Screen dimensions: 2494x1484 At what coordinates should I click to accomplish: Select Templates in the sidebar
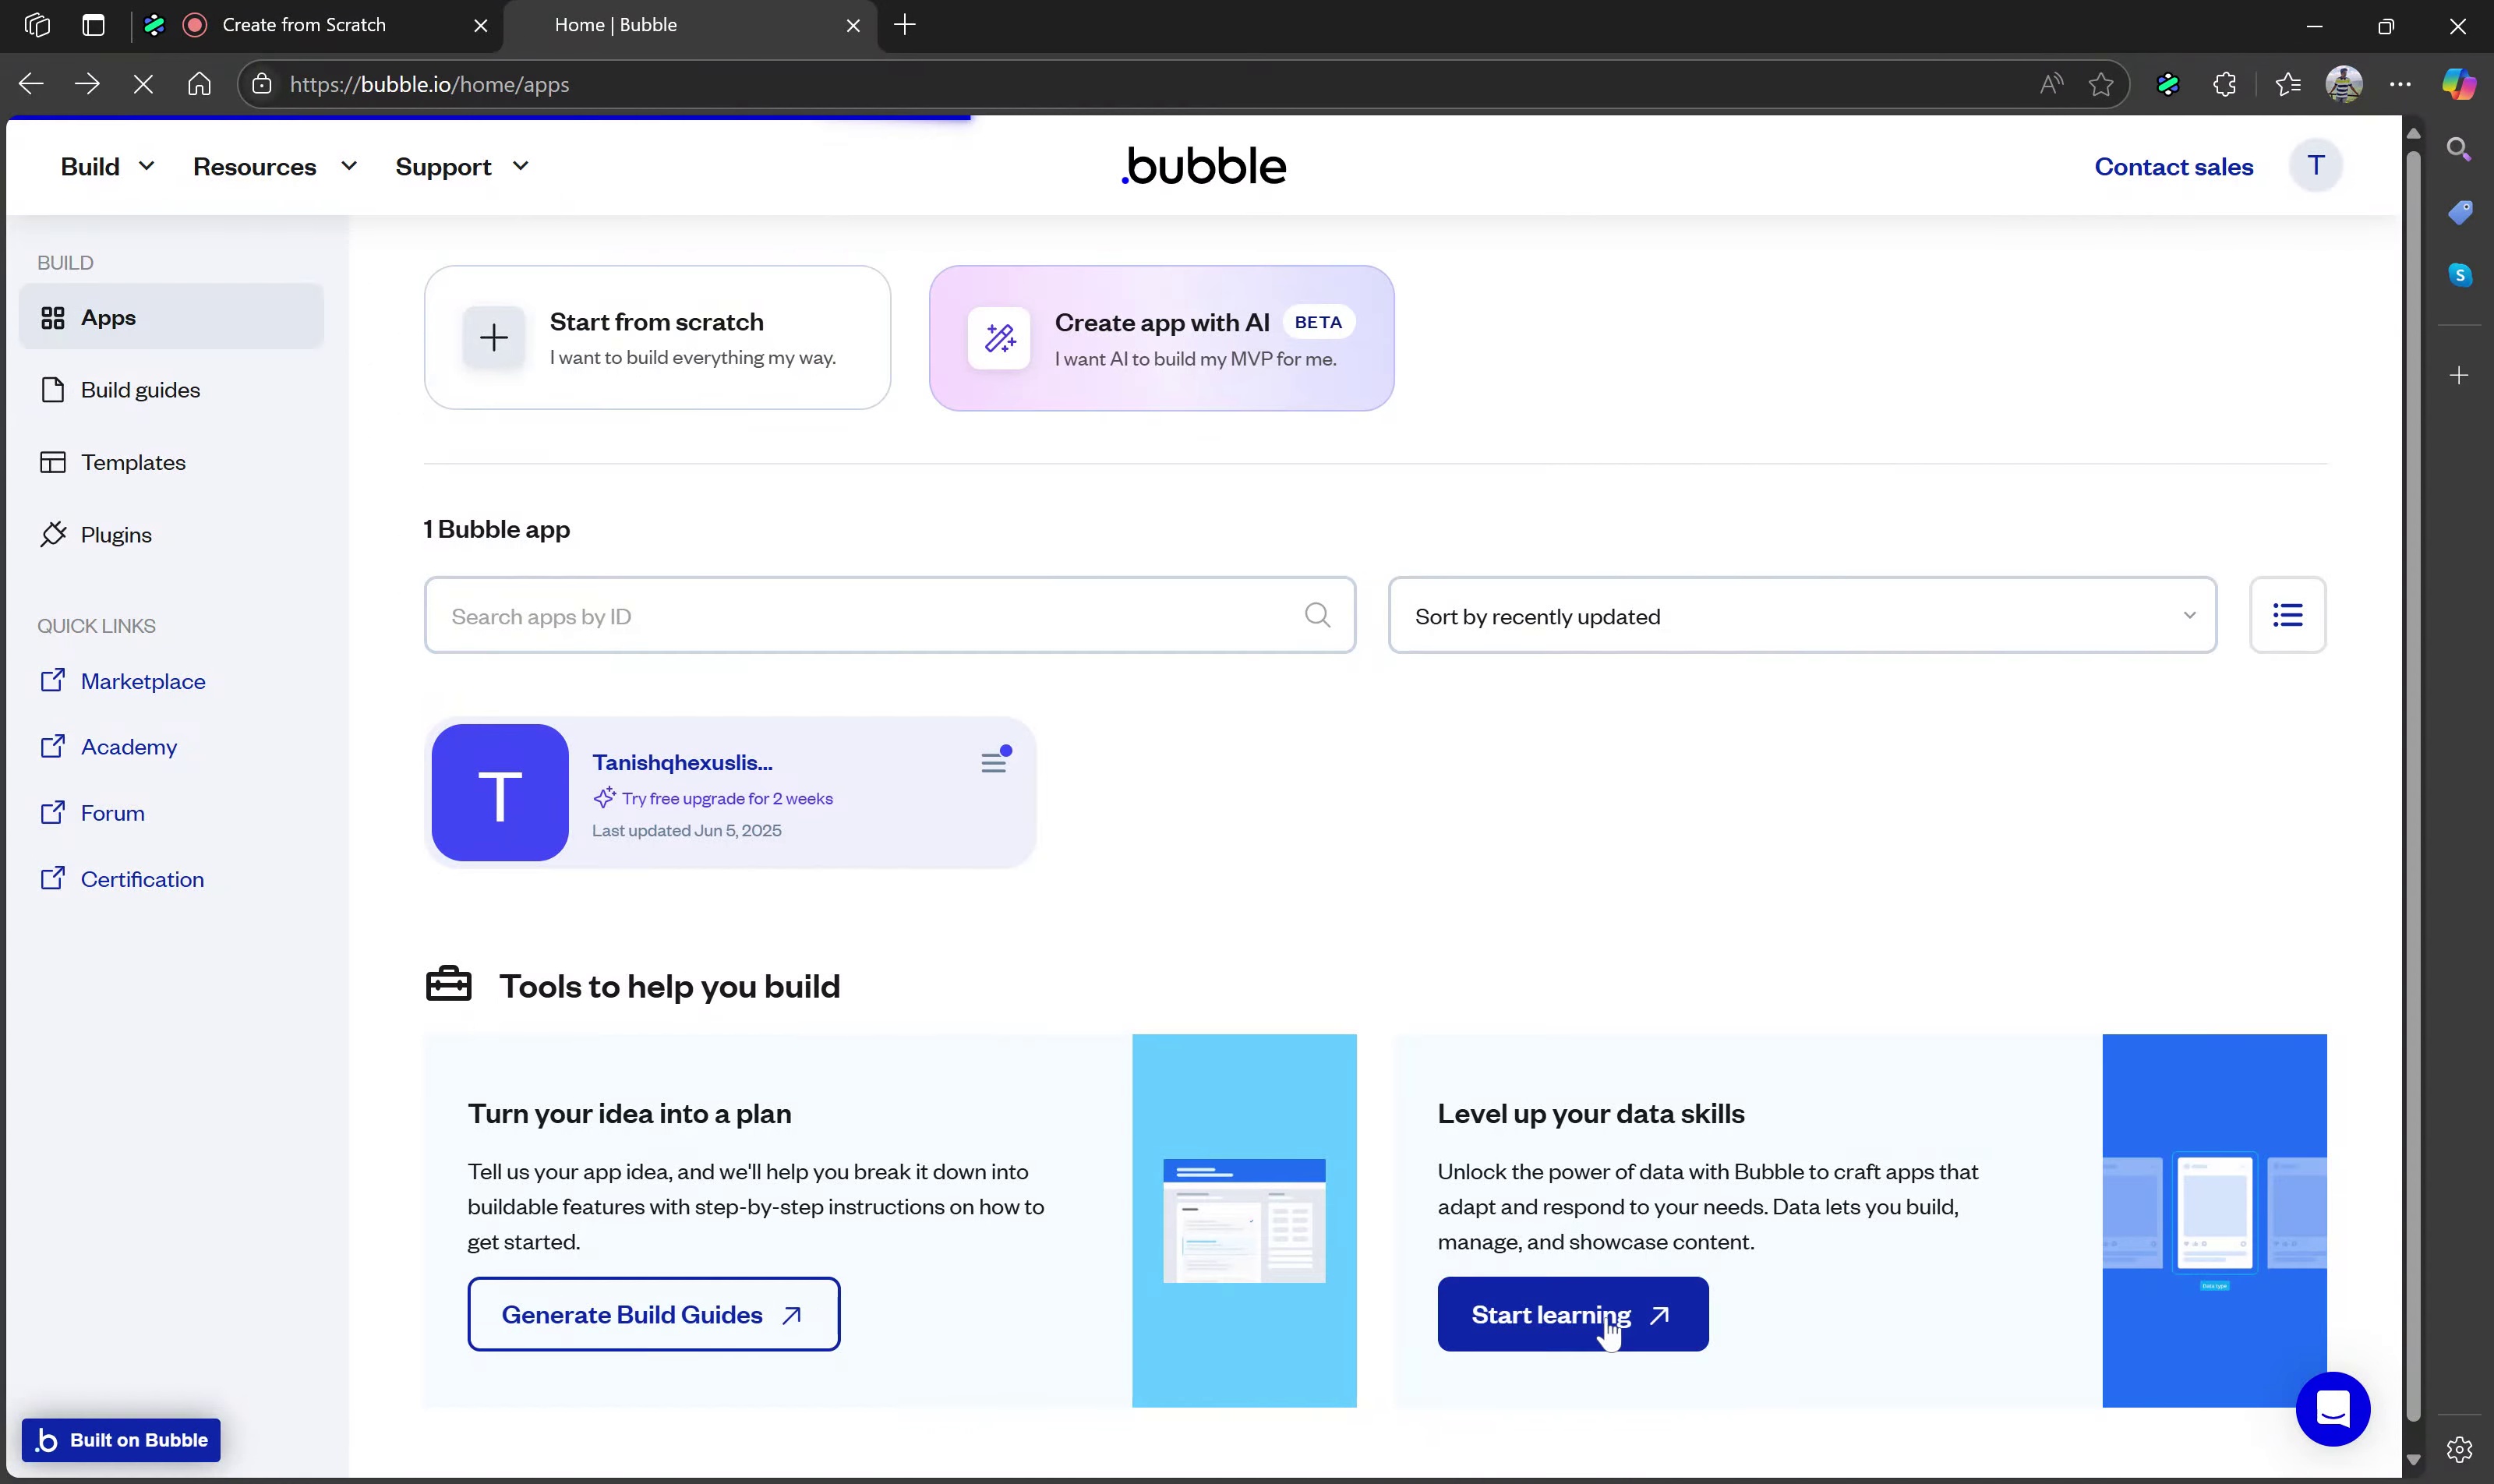pos(133,462)
